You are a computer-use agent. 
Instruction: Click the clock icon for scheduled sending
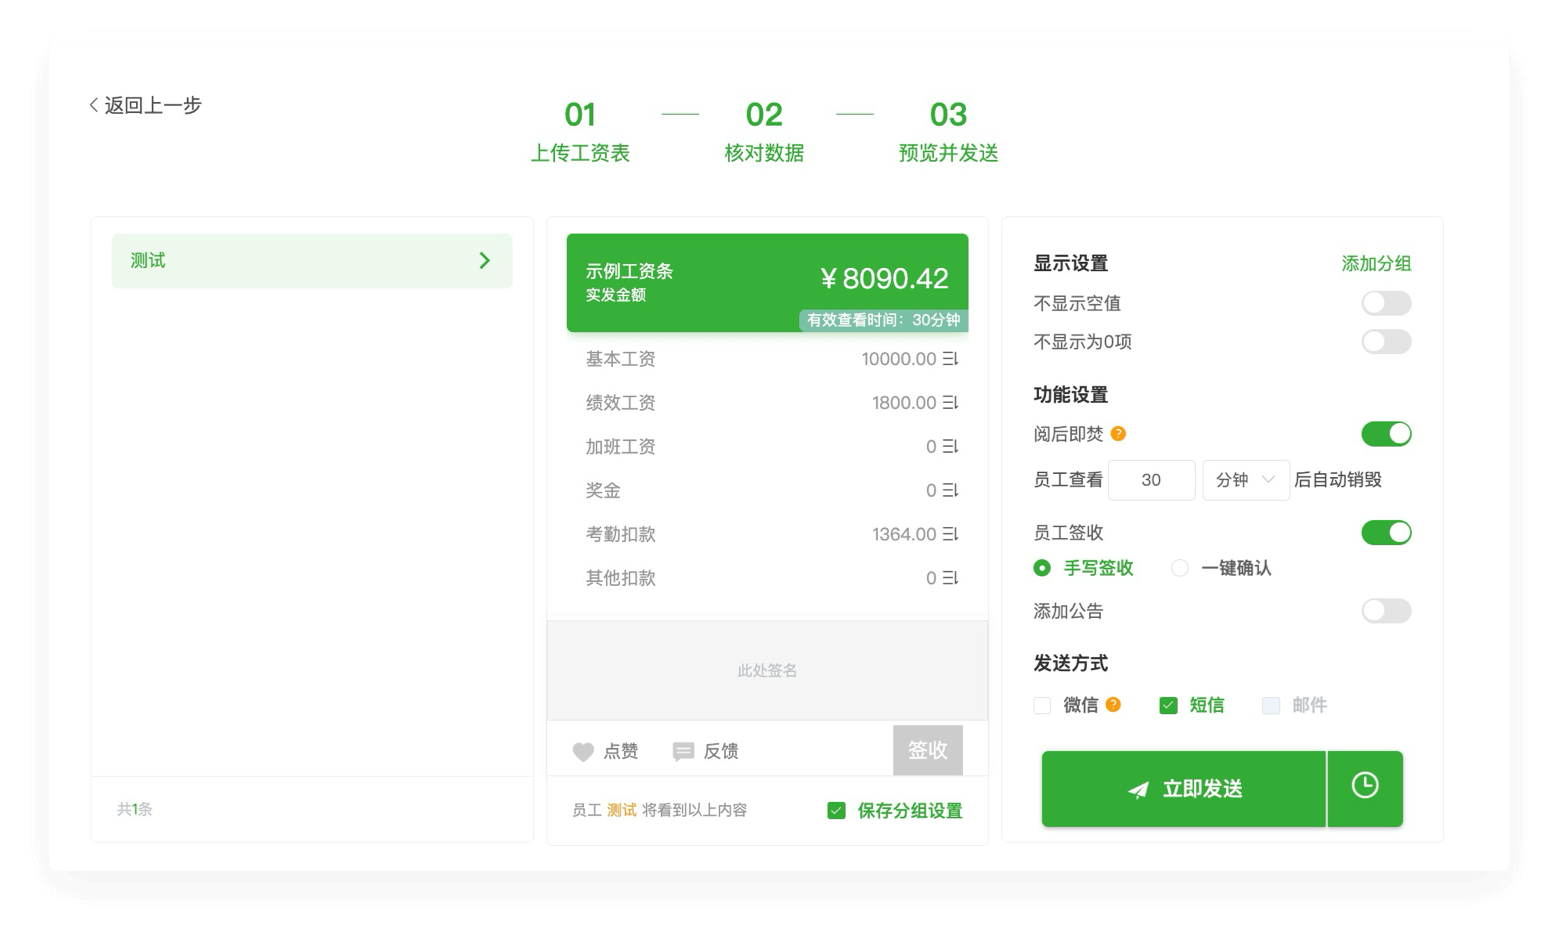[1364, 787]
